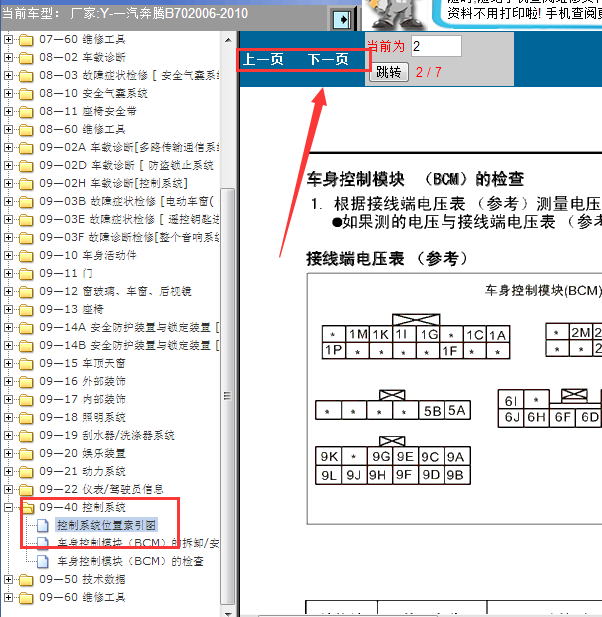Click folder icon of 09—60 维修工具 at bottom
Screen dimensions: 602x617
(x=26, y=598)
